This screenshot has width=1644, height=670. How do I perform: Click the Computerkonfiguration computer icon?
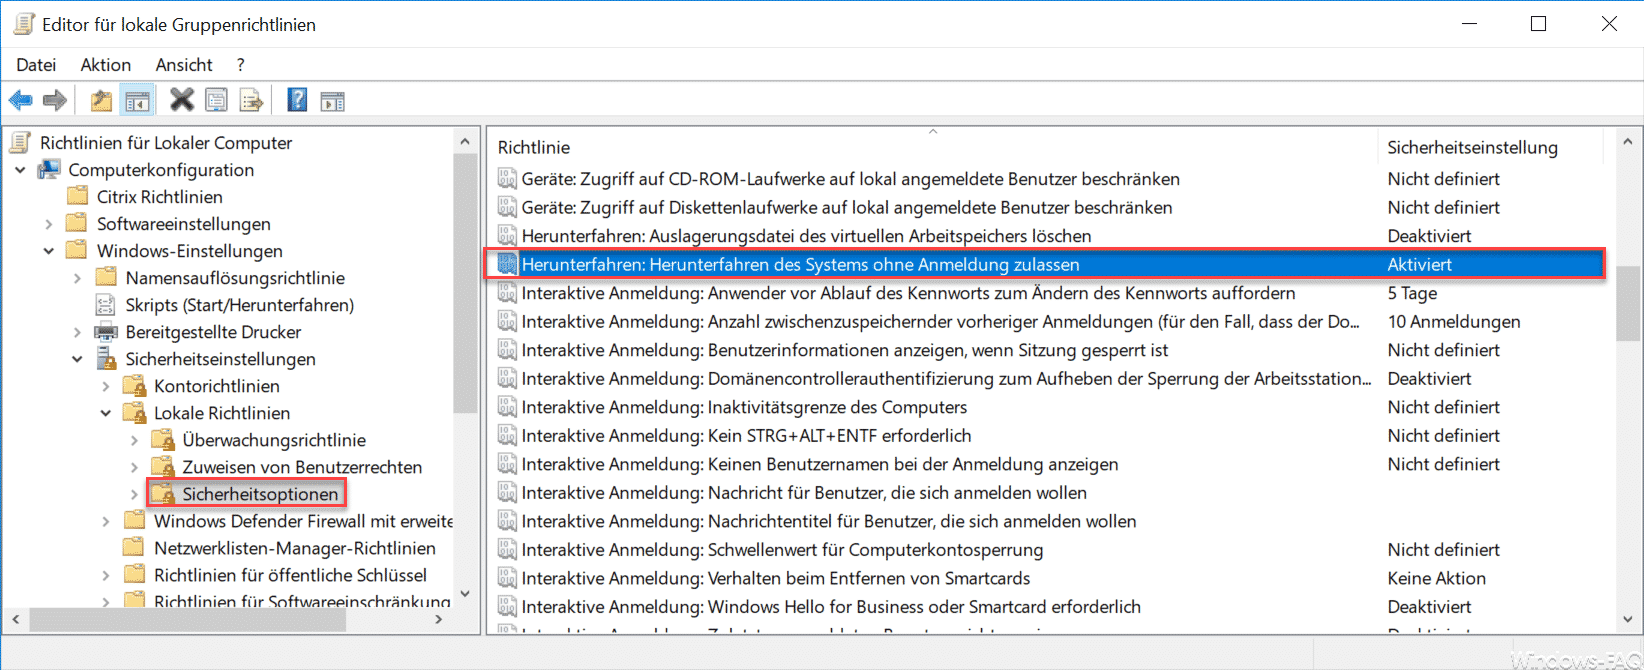49,170
